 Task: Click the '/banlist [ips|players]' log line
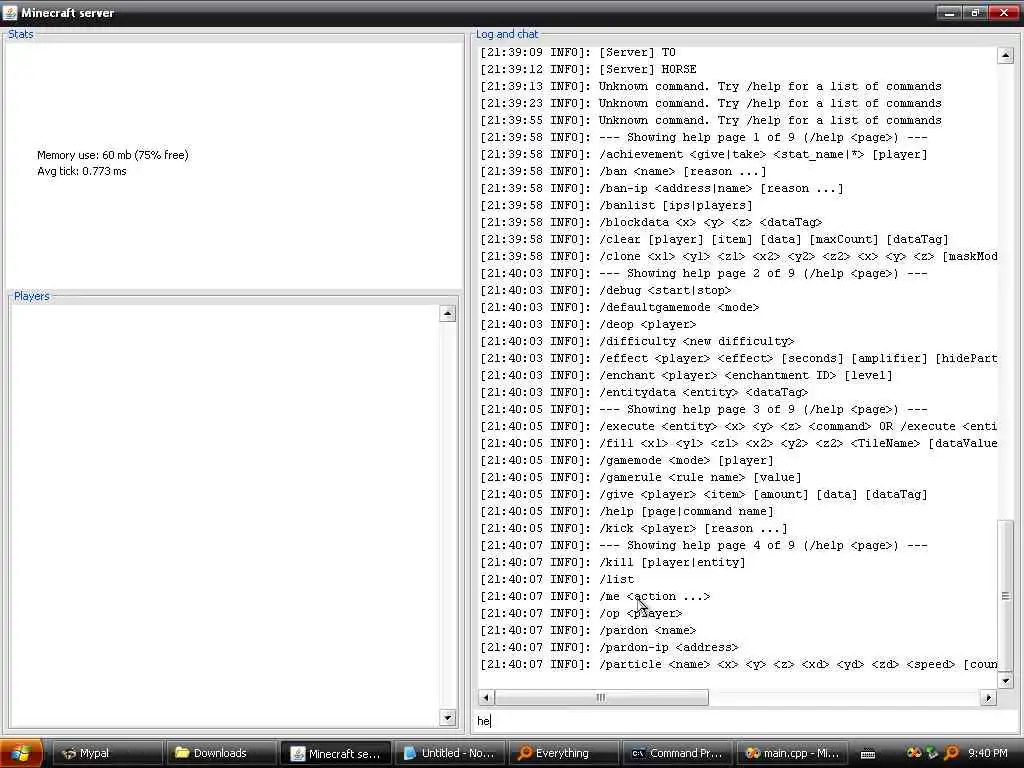(x=616, y=205)
